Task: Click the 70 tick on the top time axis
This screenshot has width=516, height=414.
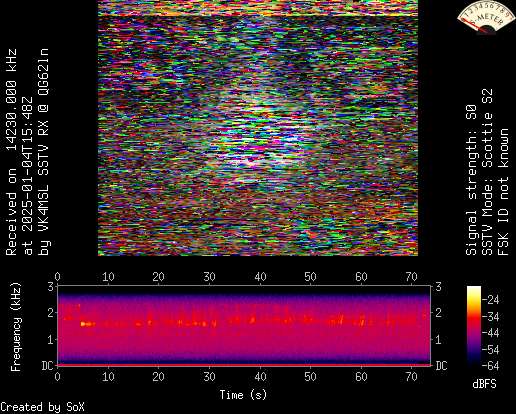Action: coord(411,277)
